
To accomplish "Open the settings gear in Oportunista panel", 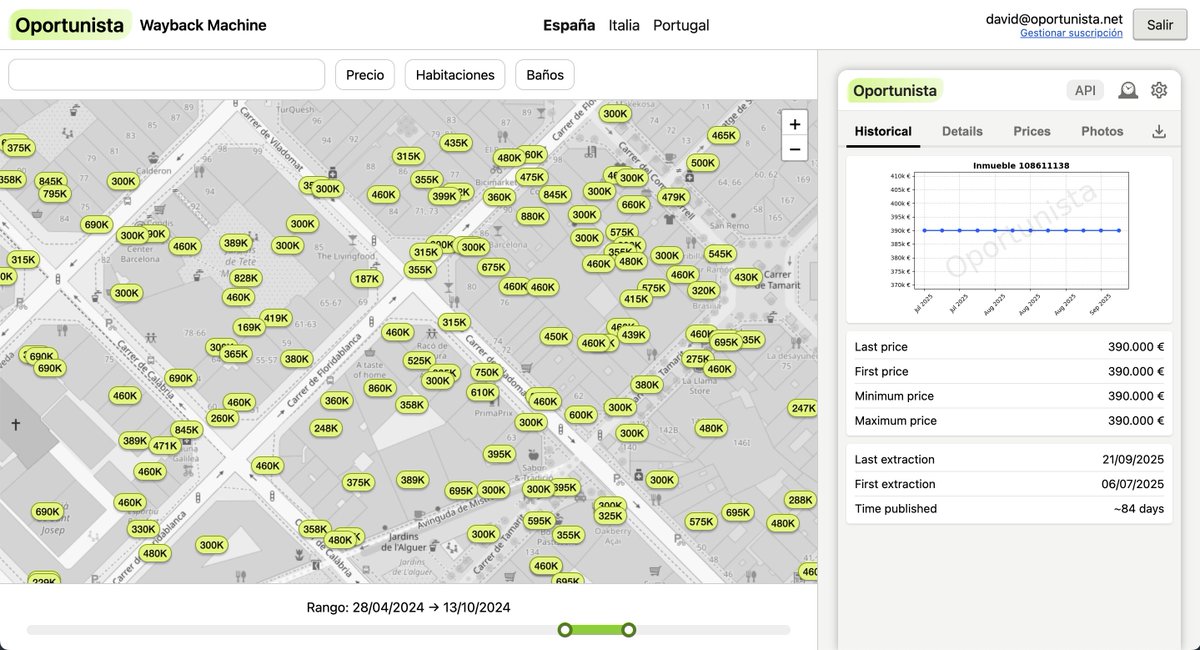I will (1159, 90).
